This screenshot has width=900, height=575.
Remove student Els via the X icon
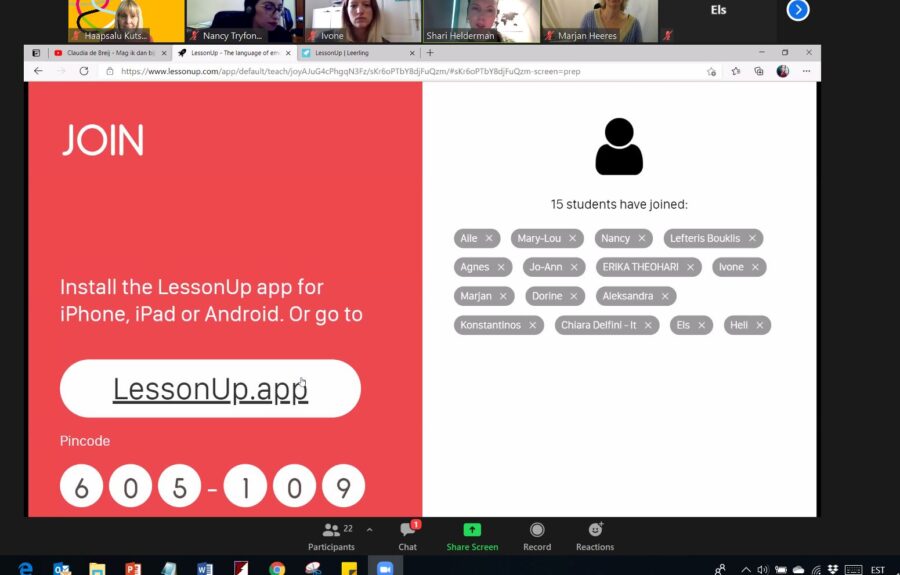pos(701,325)
